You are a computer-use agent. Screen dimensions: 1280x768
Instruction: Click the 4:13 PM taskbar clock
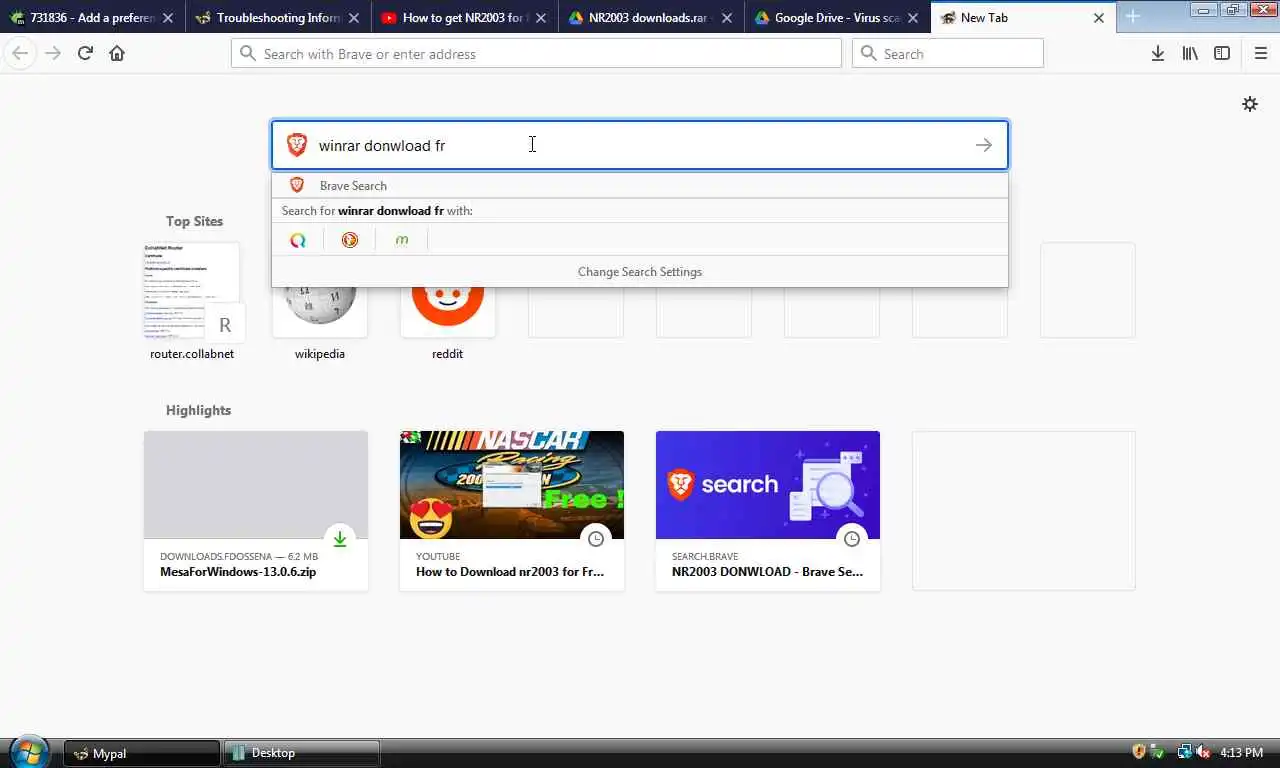coord(1242,753)
